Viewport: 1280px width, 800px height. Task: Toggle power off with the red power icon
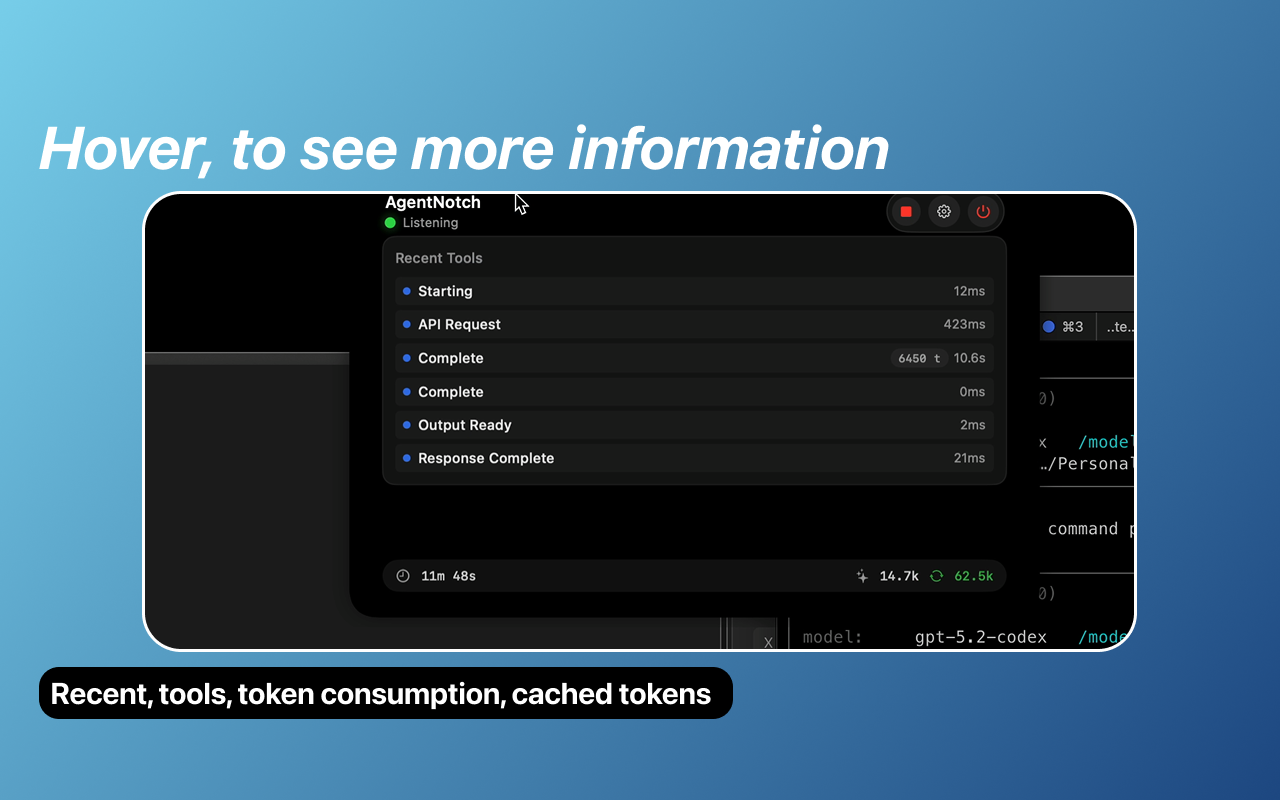pyautogui.click(x=982, y=211)
